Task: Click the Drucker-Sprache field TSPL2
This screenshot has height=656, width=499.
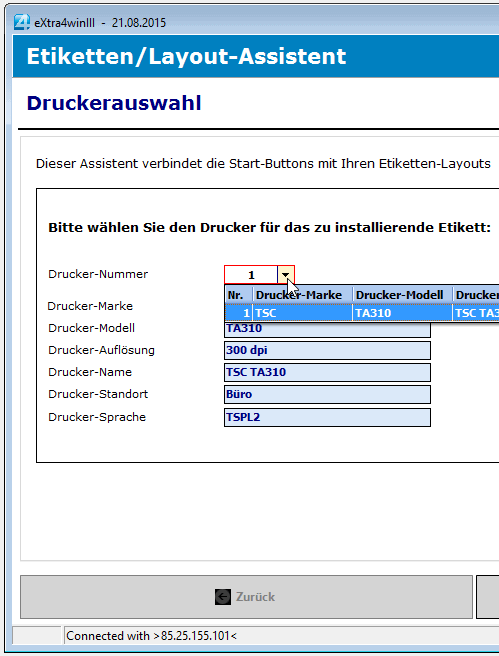Action: pyautogui.click(x=327, y=418)
